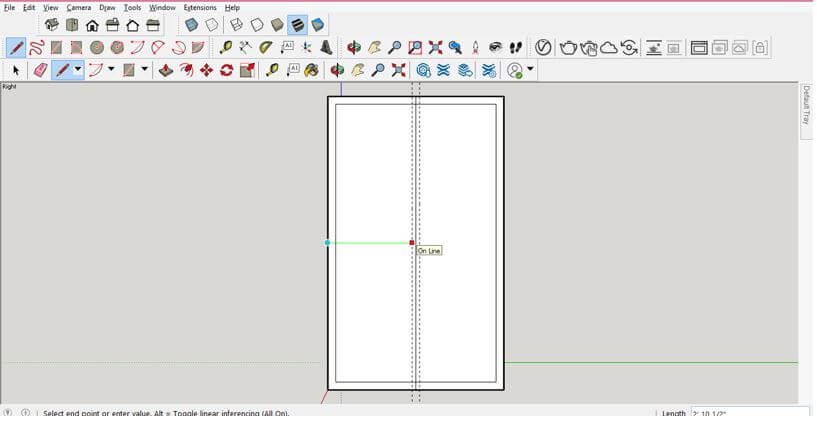Select the Protractor tool

point(266,48)
